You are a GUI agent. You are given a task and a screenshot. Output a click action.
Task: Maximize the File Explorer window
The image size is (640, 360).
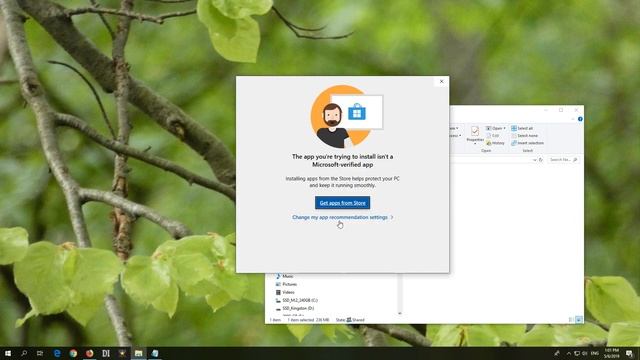tap(561, 110)
